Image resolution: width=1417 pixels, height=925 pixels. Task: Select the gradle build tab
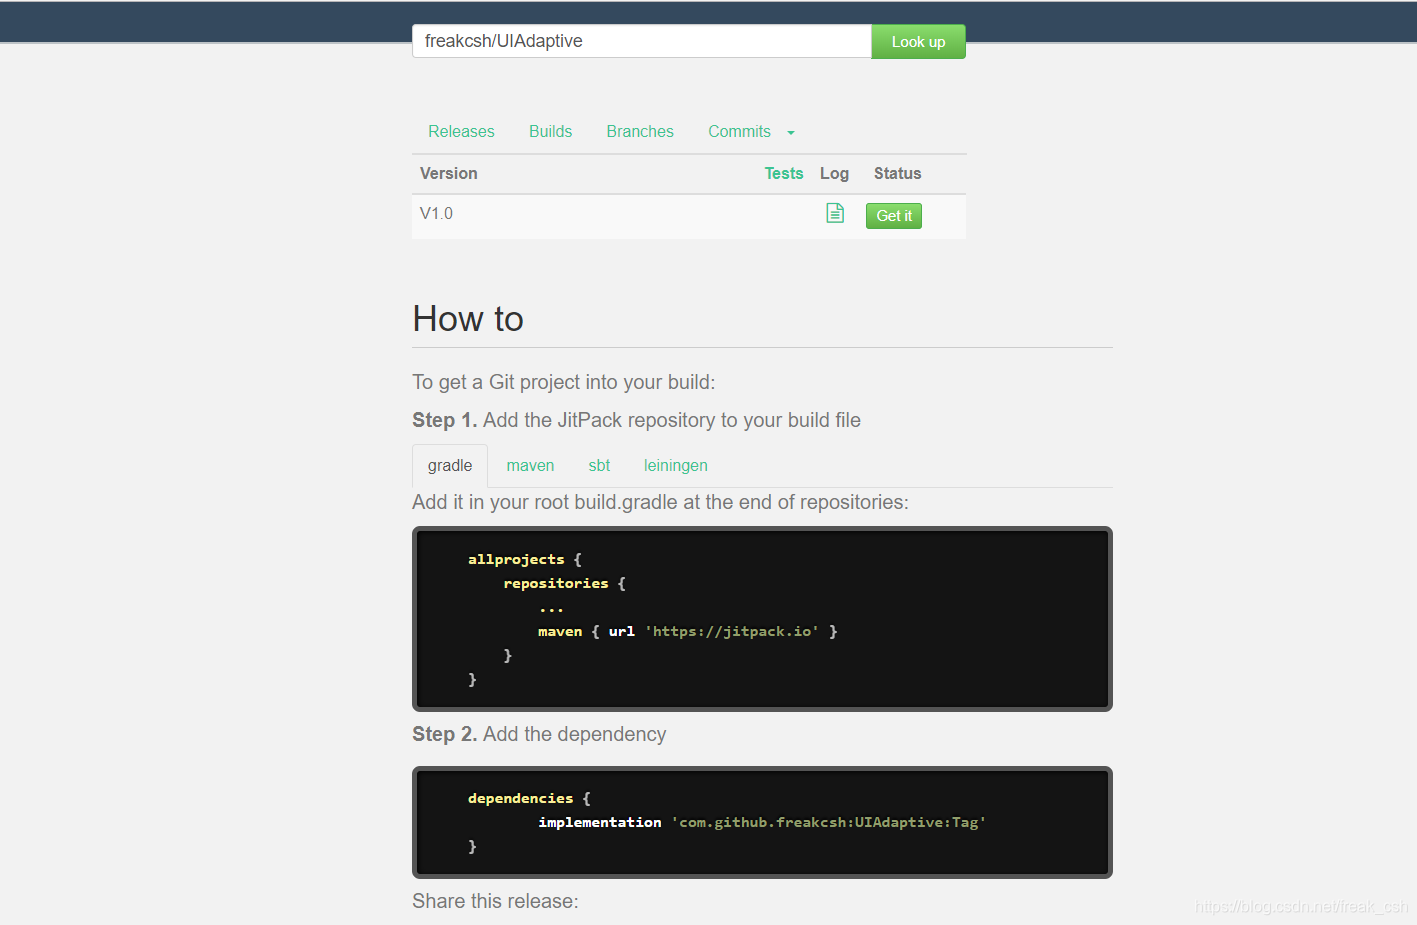[x=450, y=466]
